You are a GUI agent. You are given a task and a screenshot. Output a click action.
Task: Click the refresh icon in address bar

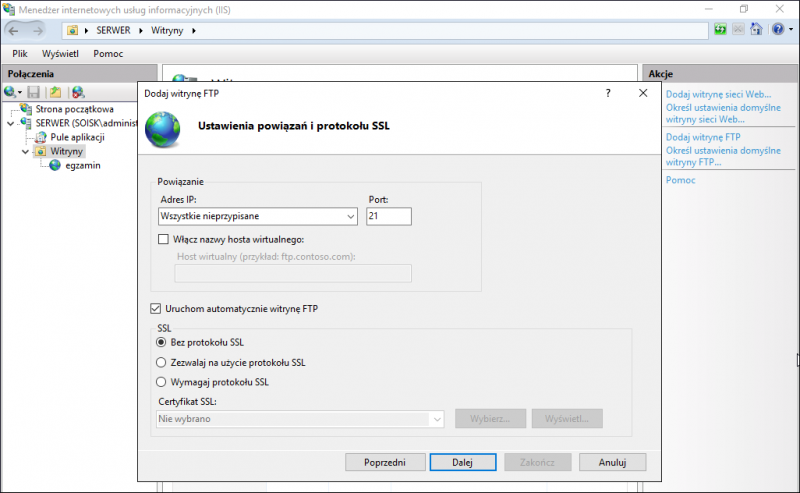(x=720, y=29)
